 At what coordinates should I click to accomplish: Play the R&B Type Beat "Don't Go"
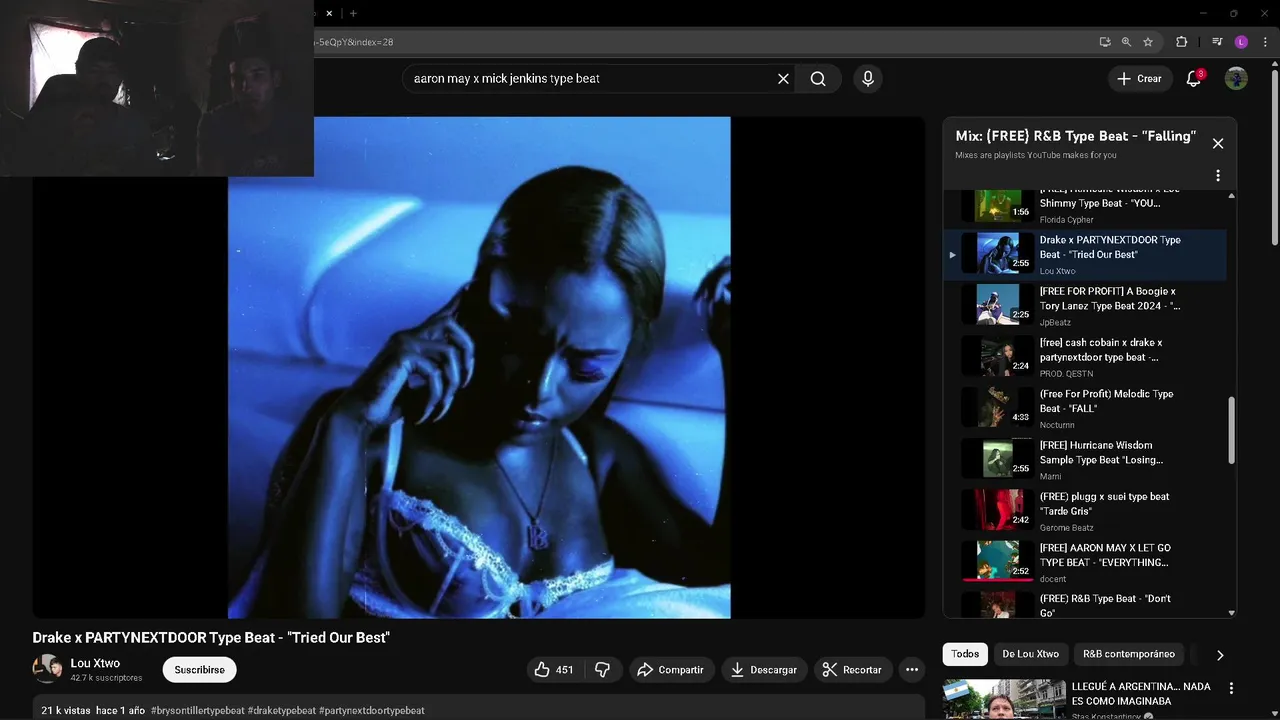pyautogui.click(x=1085, y=604)
